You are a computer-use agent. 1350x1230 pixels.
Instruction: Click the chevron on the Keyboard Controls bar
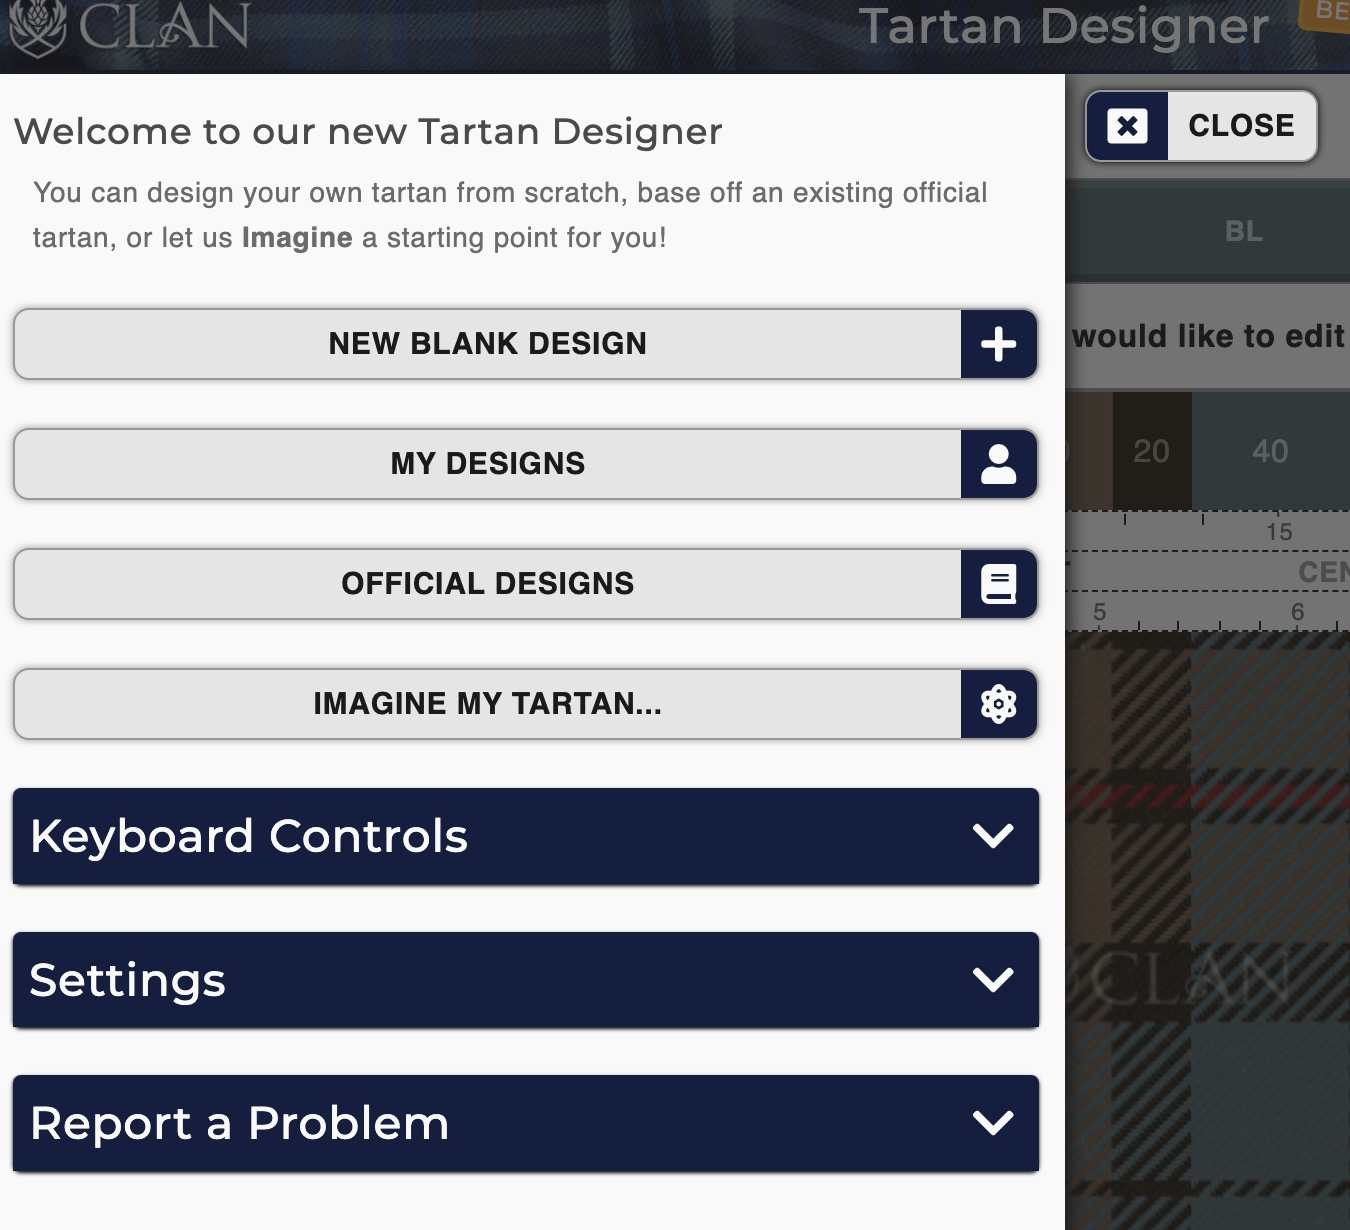point(991,837)
